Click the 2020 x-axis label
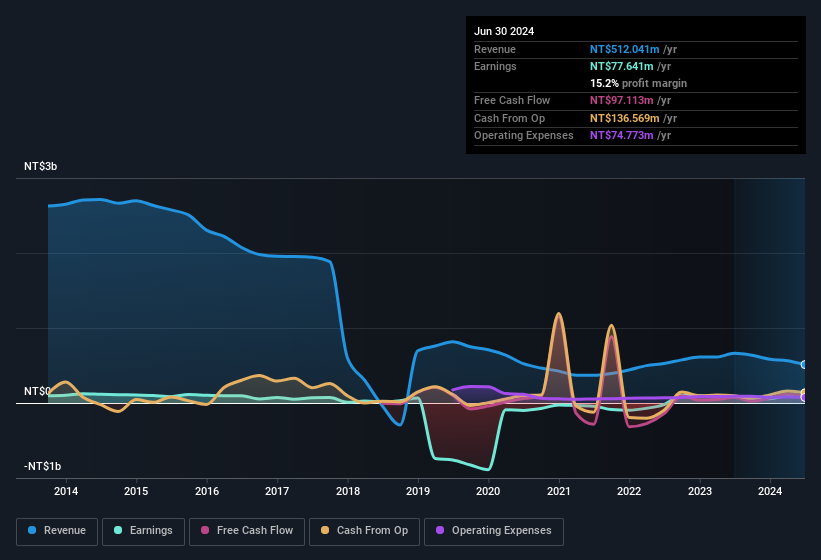 pos(488,491)
